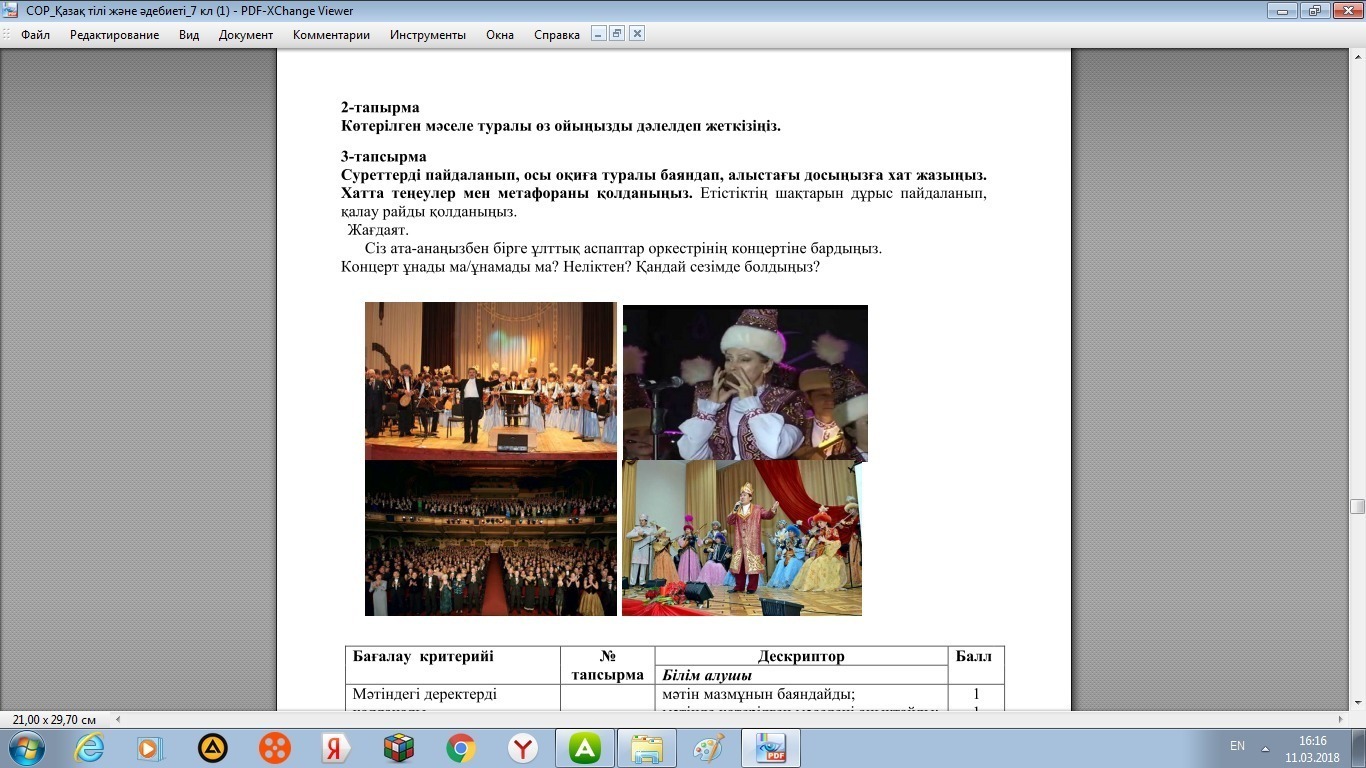Click the line starting Көтерілген мәселе туралы
The image size is (1366, 768).
(561, 126)
